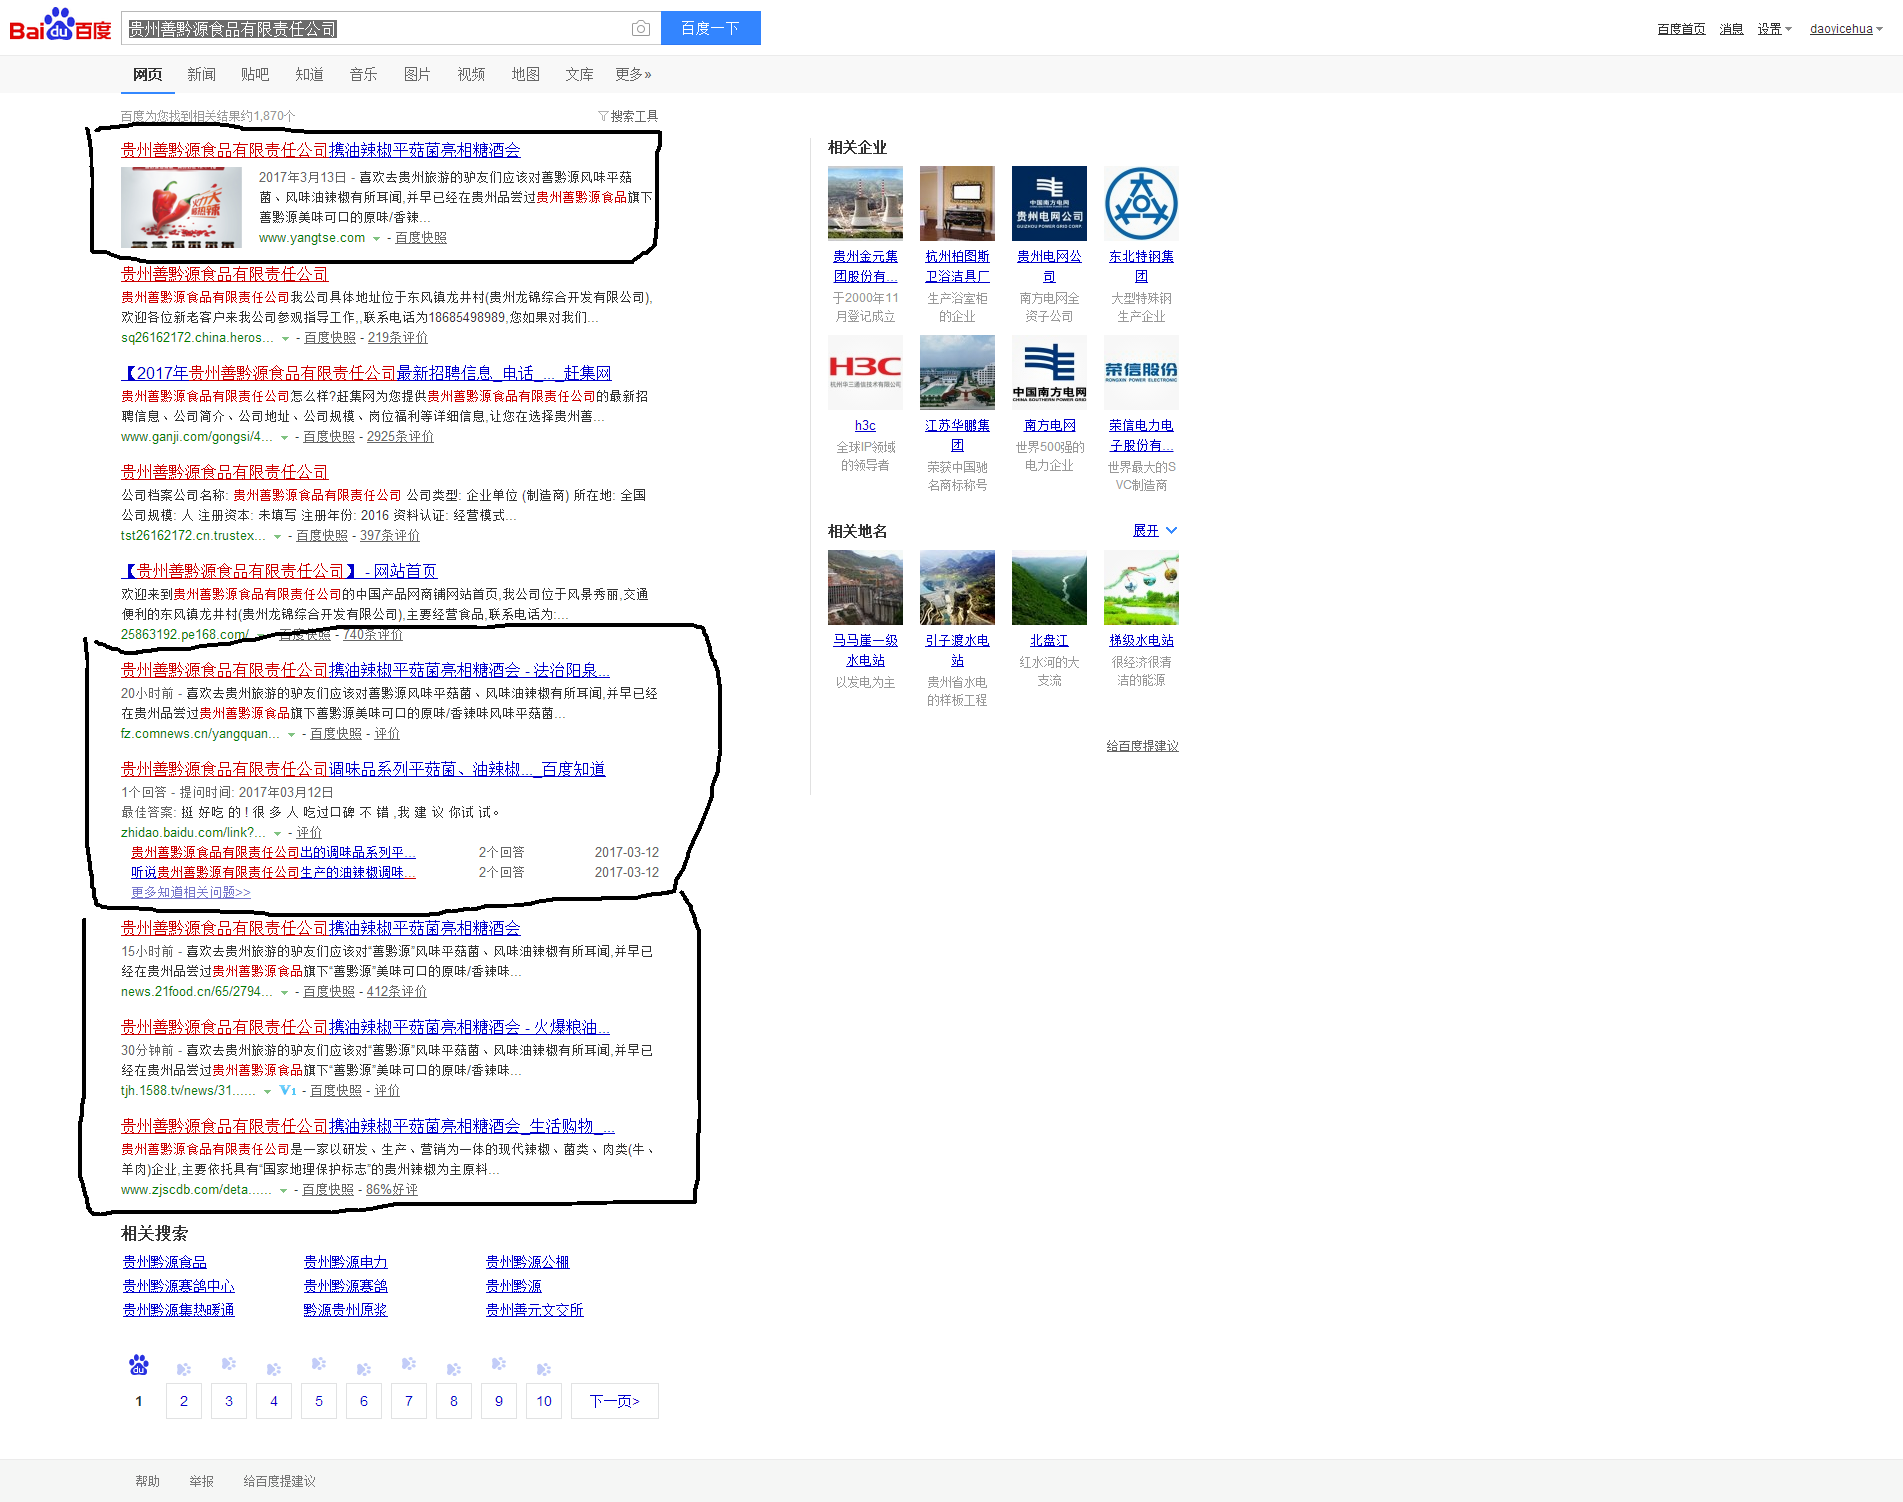Open the 412条评价 reviews link
This screenshot has width=1903, height=1502.
pos(397,992)
